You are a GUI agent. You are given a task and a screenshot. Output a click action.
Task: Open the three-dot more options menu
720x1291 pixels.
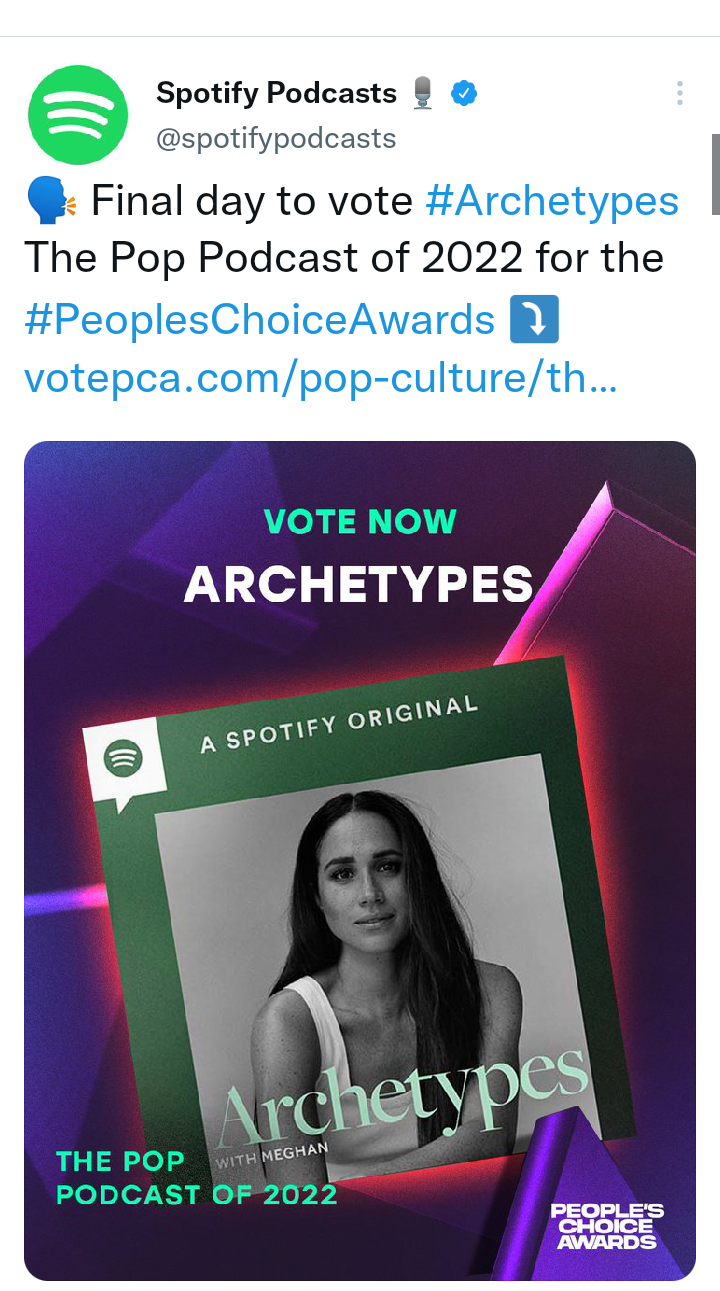pos(680,94)
